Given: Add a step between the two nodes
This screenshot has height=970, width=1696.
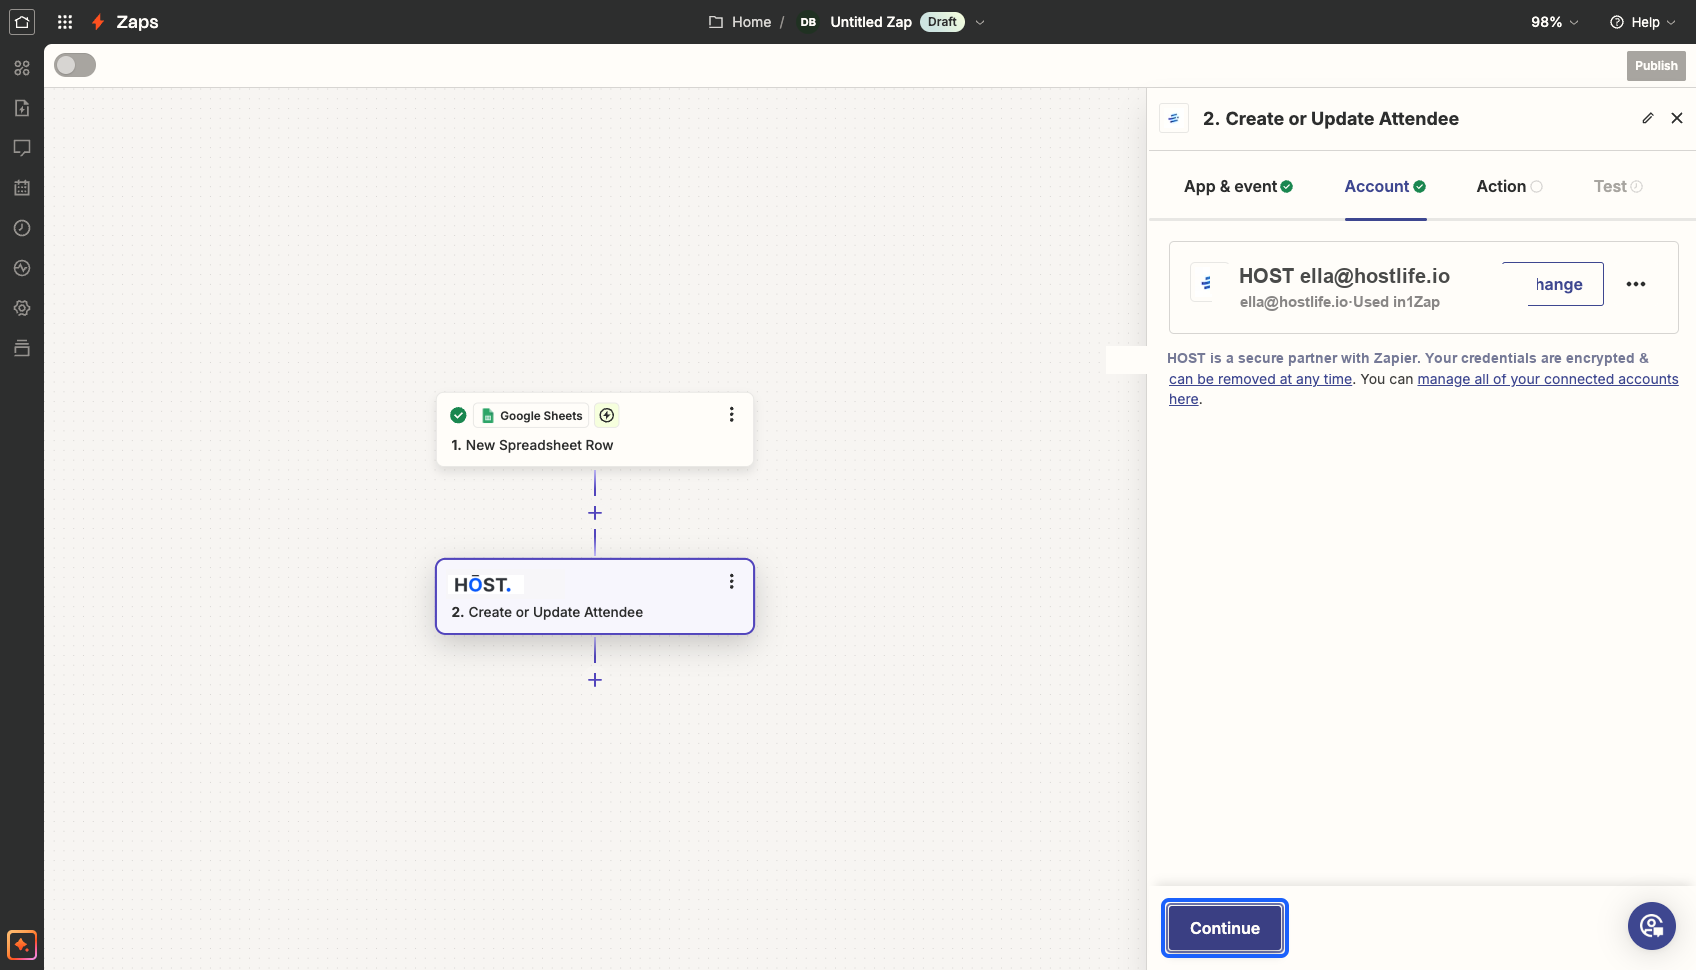Looking at the screenshot, I should tap(595, 513).
